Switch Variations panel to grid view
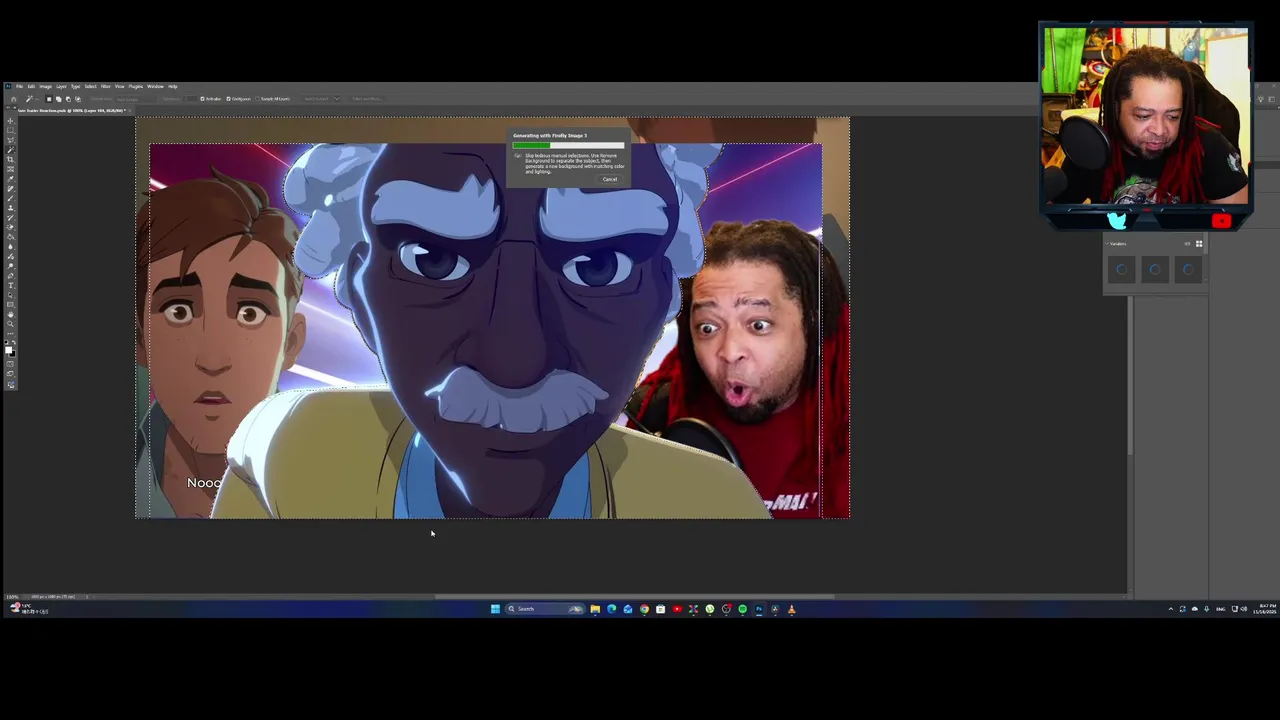Image resolution: width=1280 pixels, height=720 pixels. click(x=1199, y=243)
